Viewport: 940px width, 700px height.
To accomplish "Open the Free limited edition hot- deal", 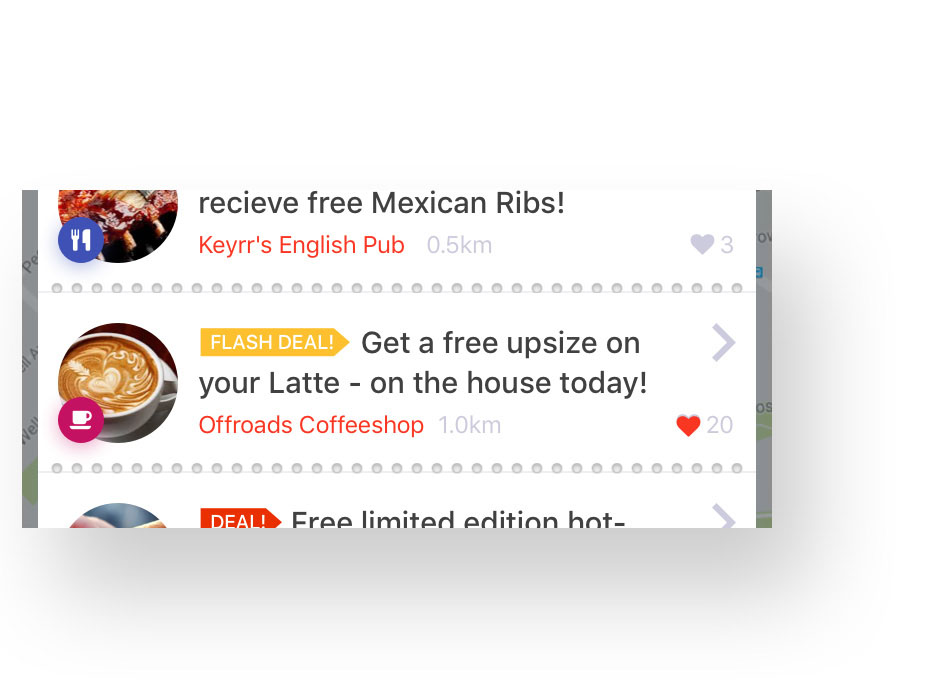I will point(458,519).
